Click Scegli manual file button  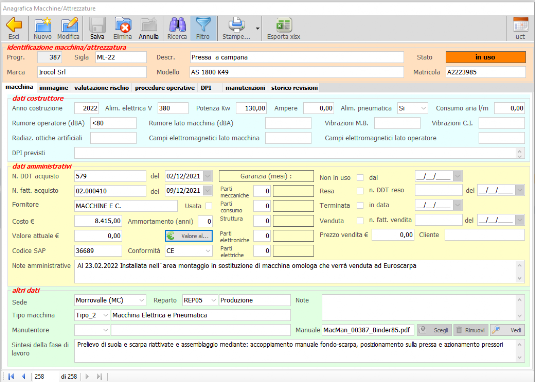[x=434, y=330]
